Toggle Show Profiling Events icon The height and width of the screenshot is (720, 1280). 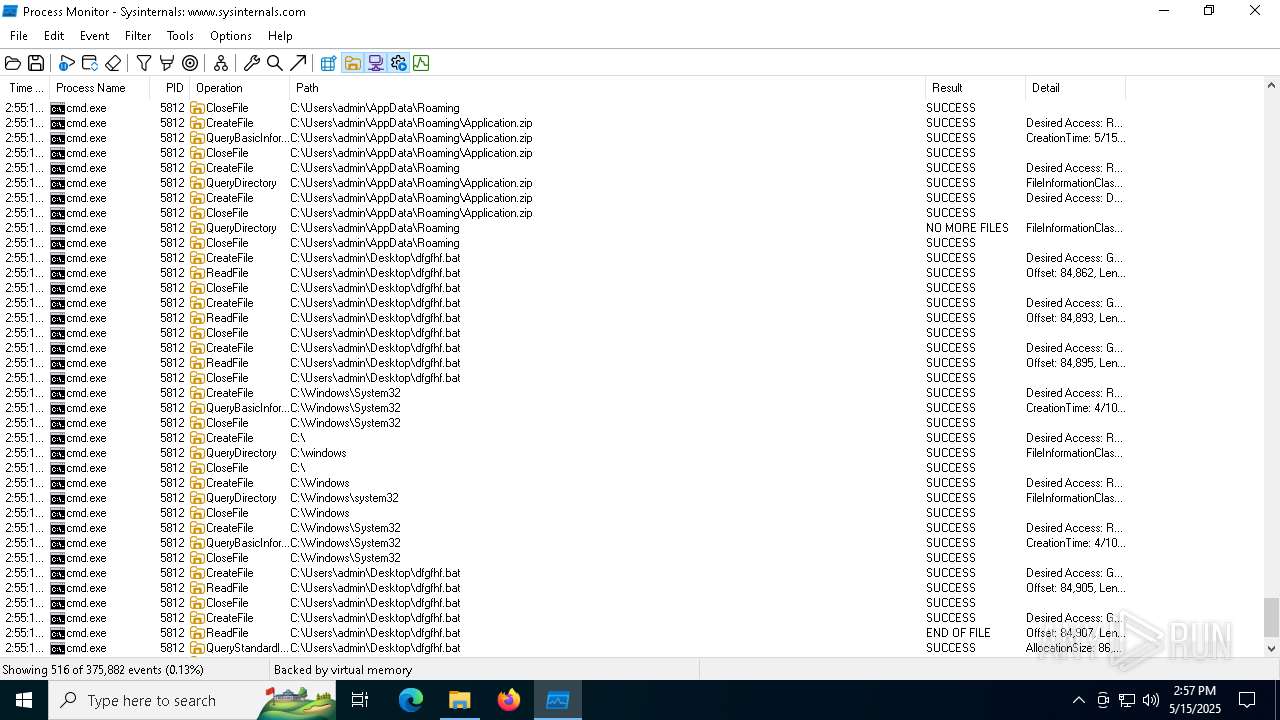coord(421,63)
